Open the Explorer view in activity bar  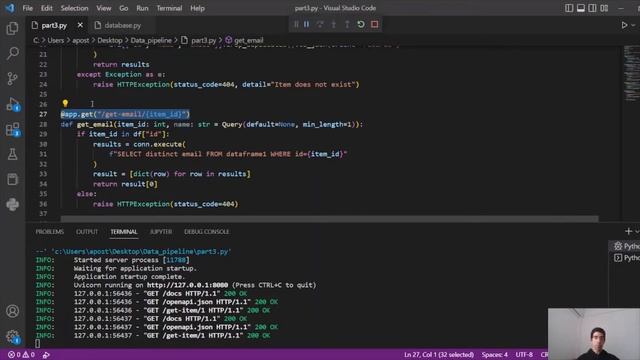[12, 29]
